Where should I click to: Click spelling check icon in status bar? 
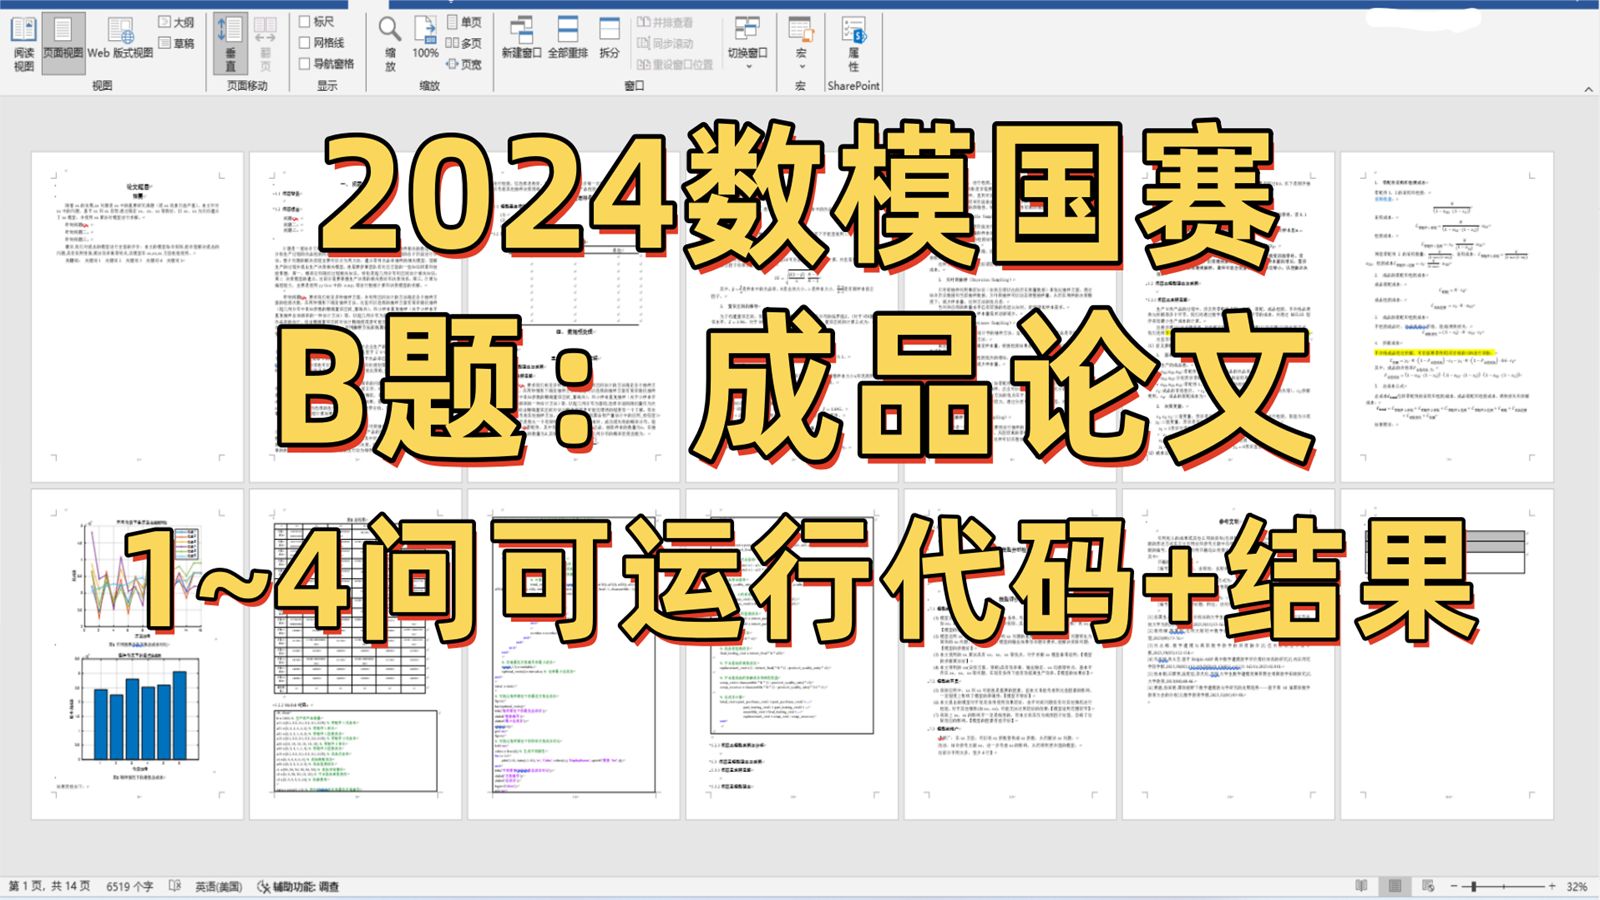click(175, 886)
